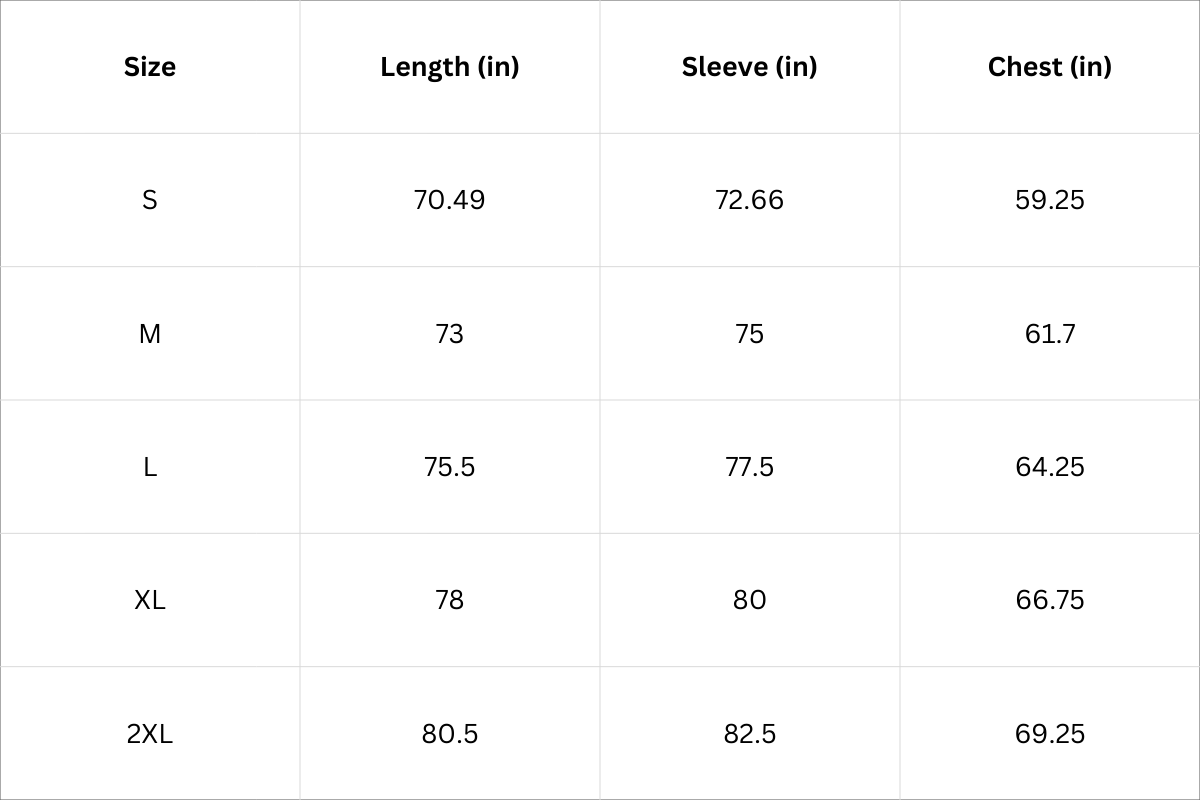
Task: Select the 69.25 chest cell
Action: point(1050,734)
